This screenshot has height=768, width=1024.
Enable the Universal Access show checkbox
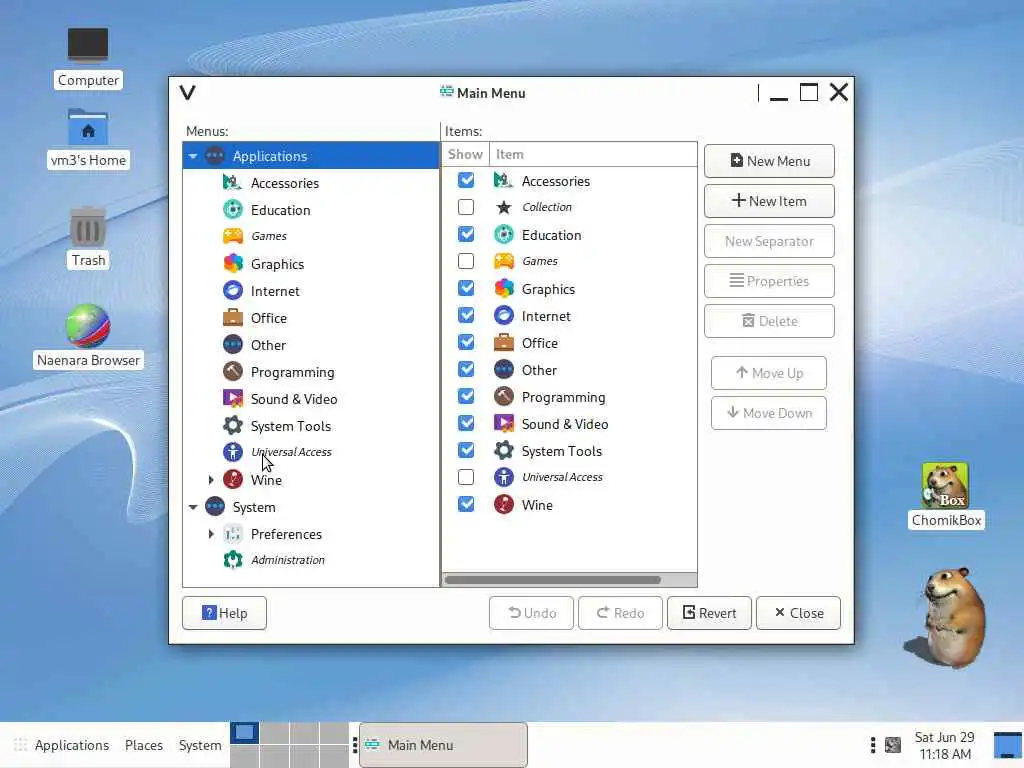tap(466, 477)
